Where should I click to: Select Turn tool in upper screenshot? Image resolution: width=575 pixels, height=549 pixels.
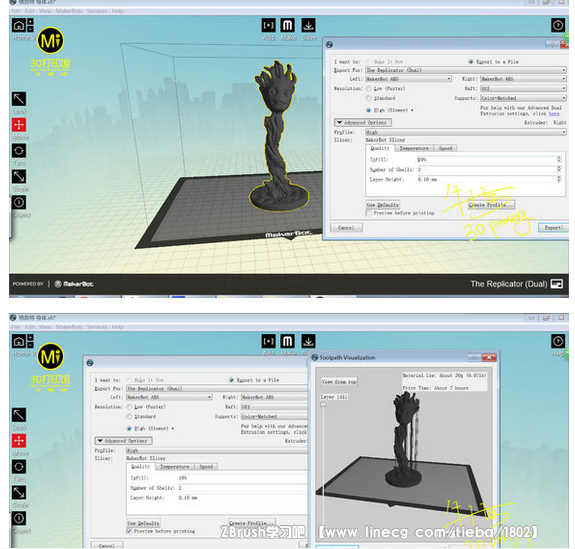point(19,150)
